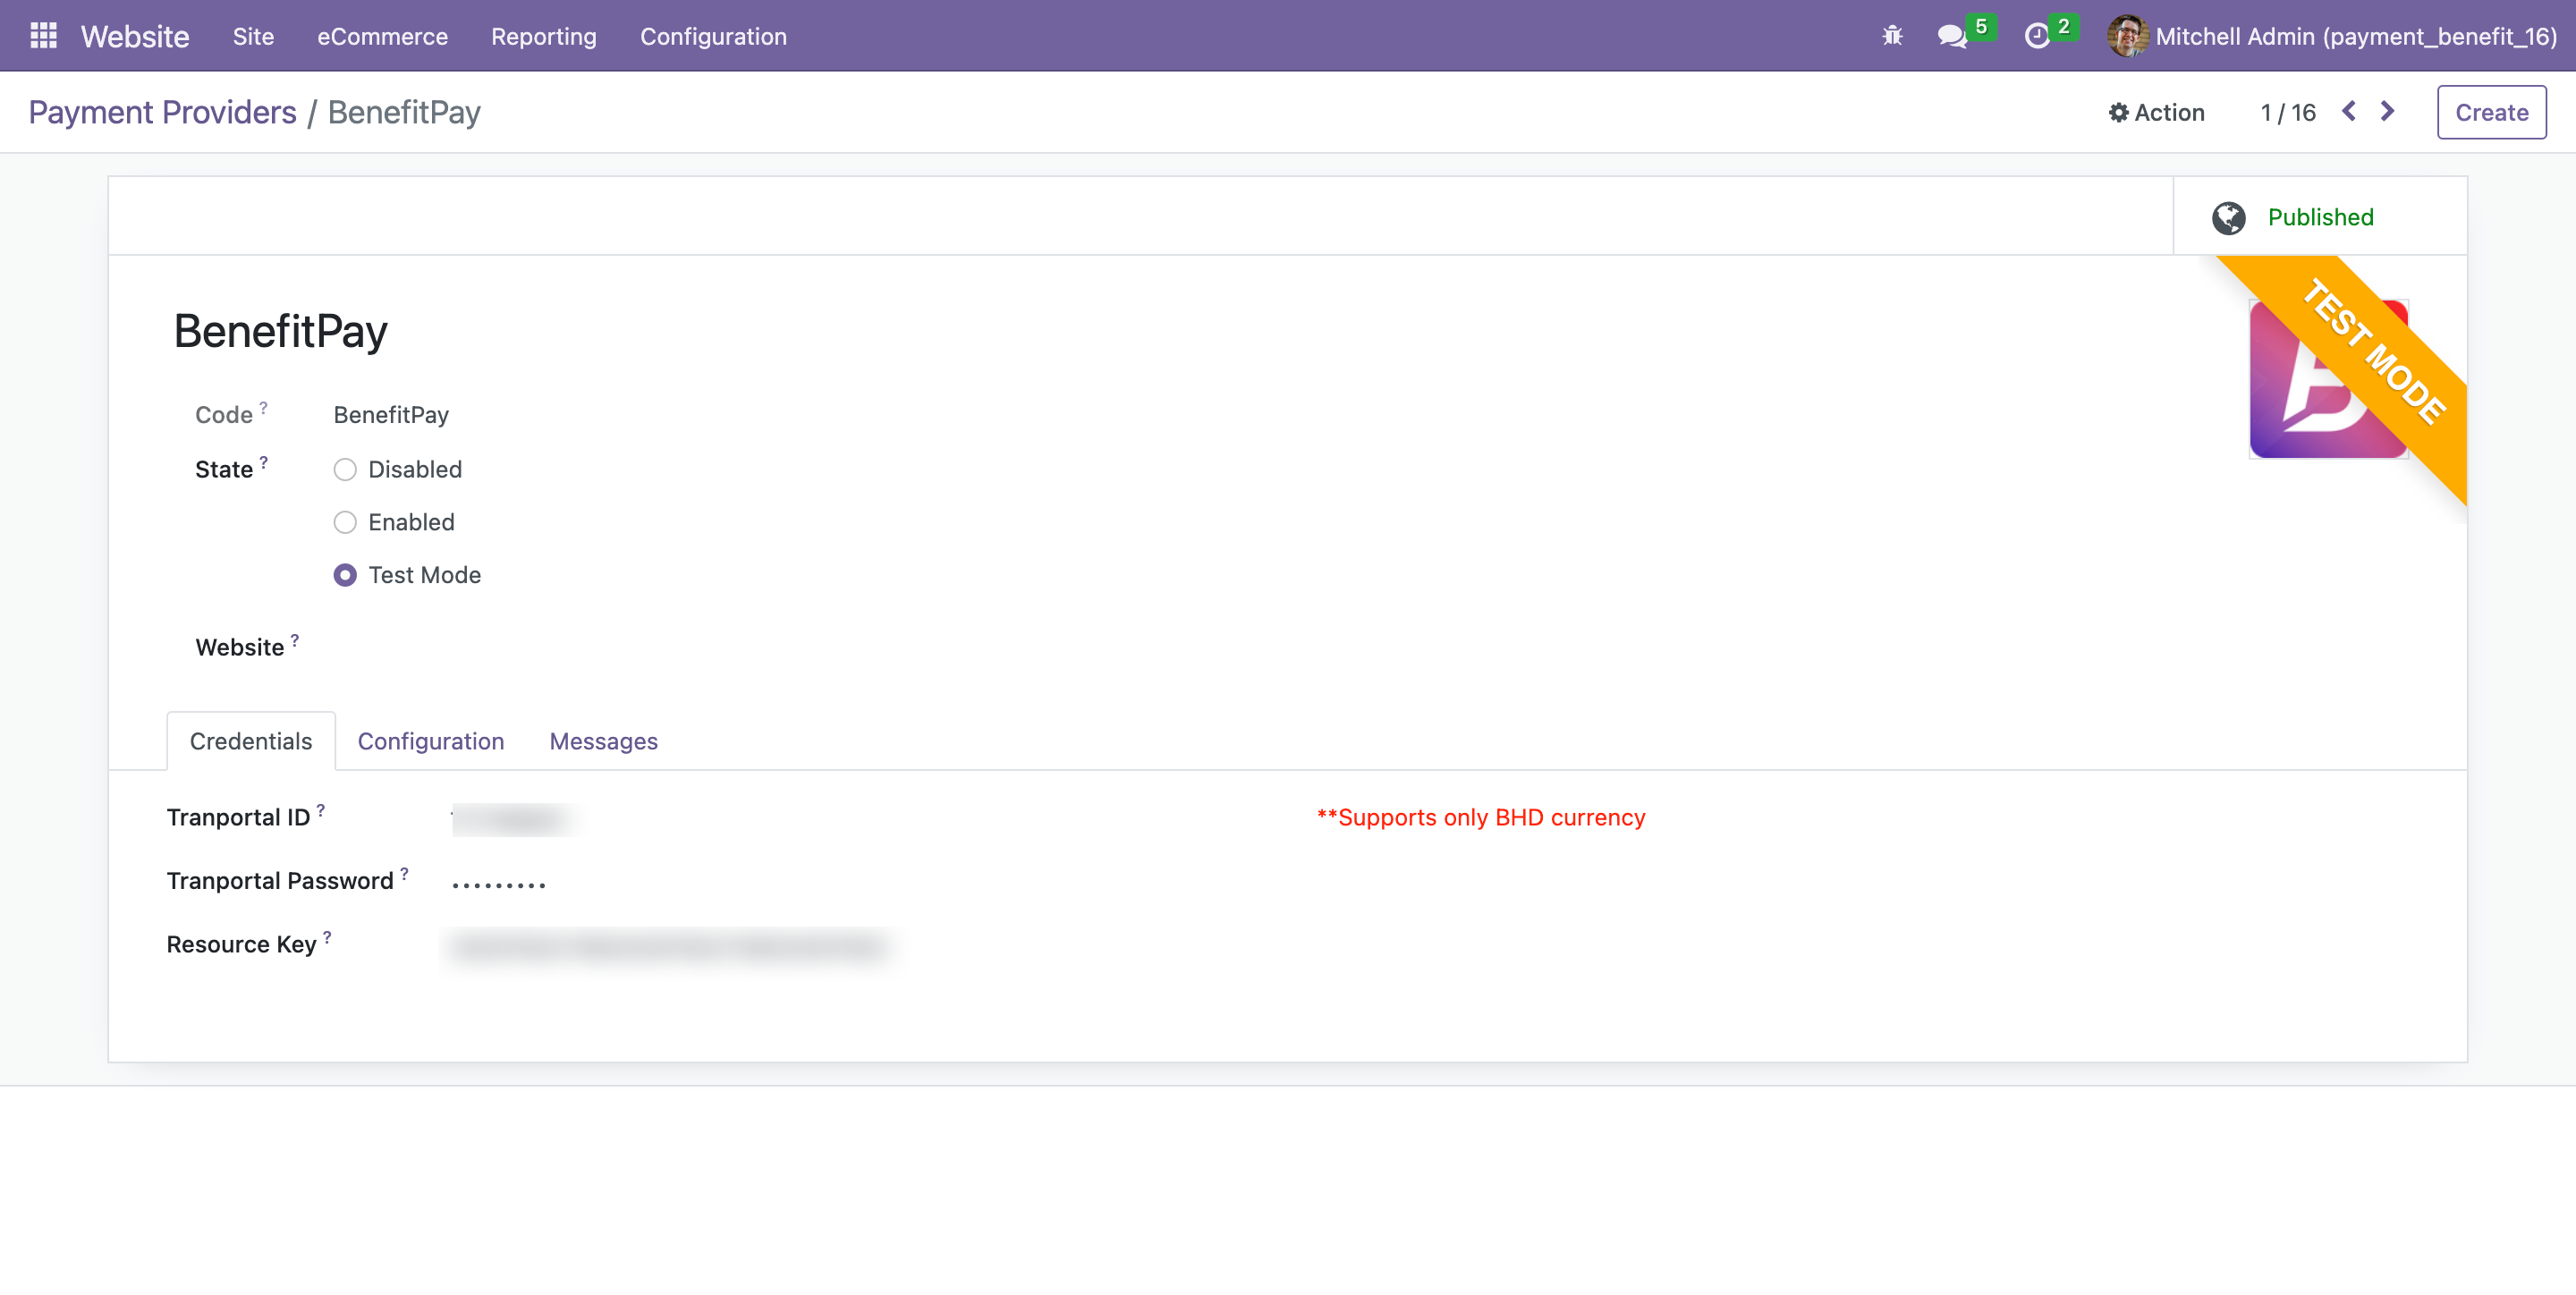Click the green conversations badge showing 5

click(x=1981, y=27)
